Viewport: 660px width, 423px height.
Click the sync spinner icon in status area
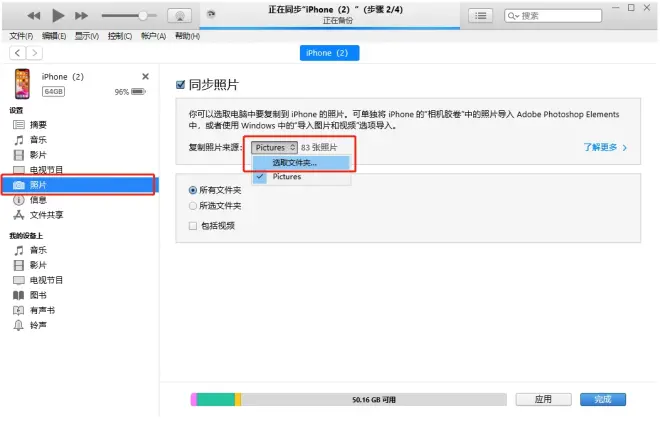[211, 14]
